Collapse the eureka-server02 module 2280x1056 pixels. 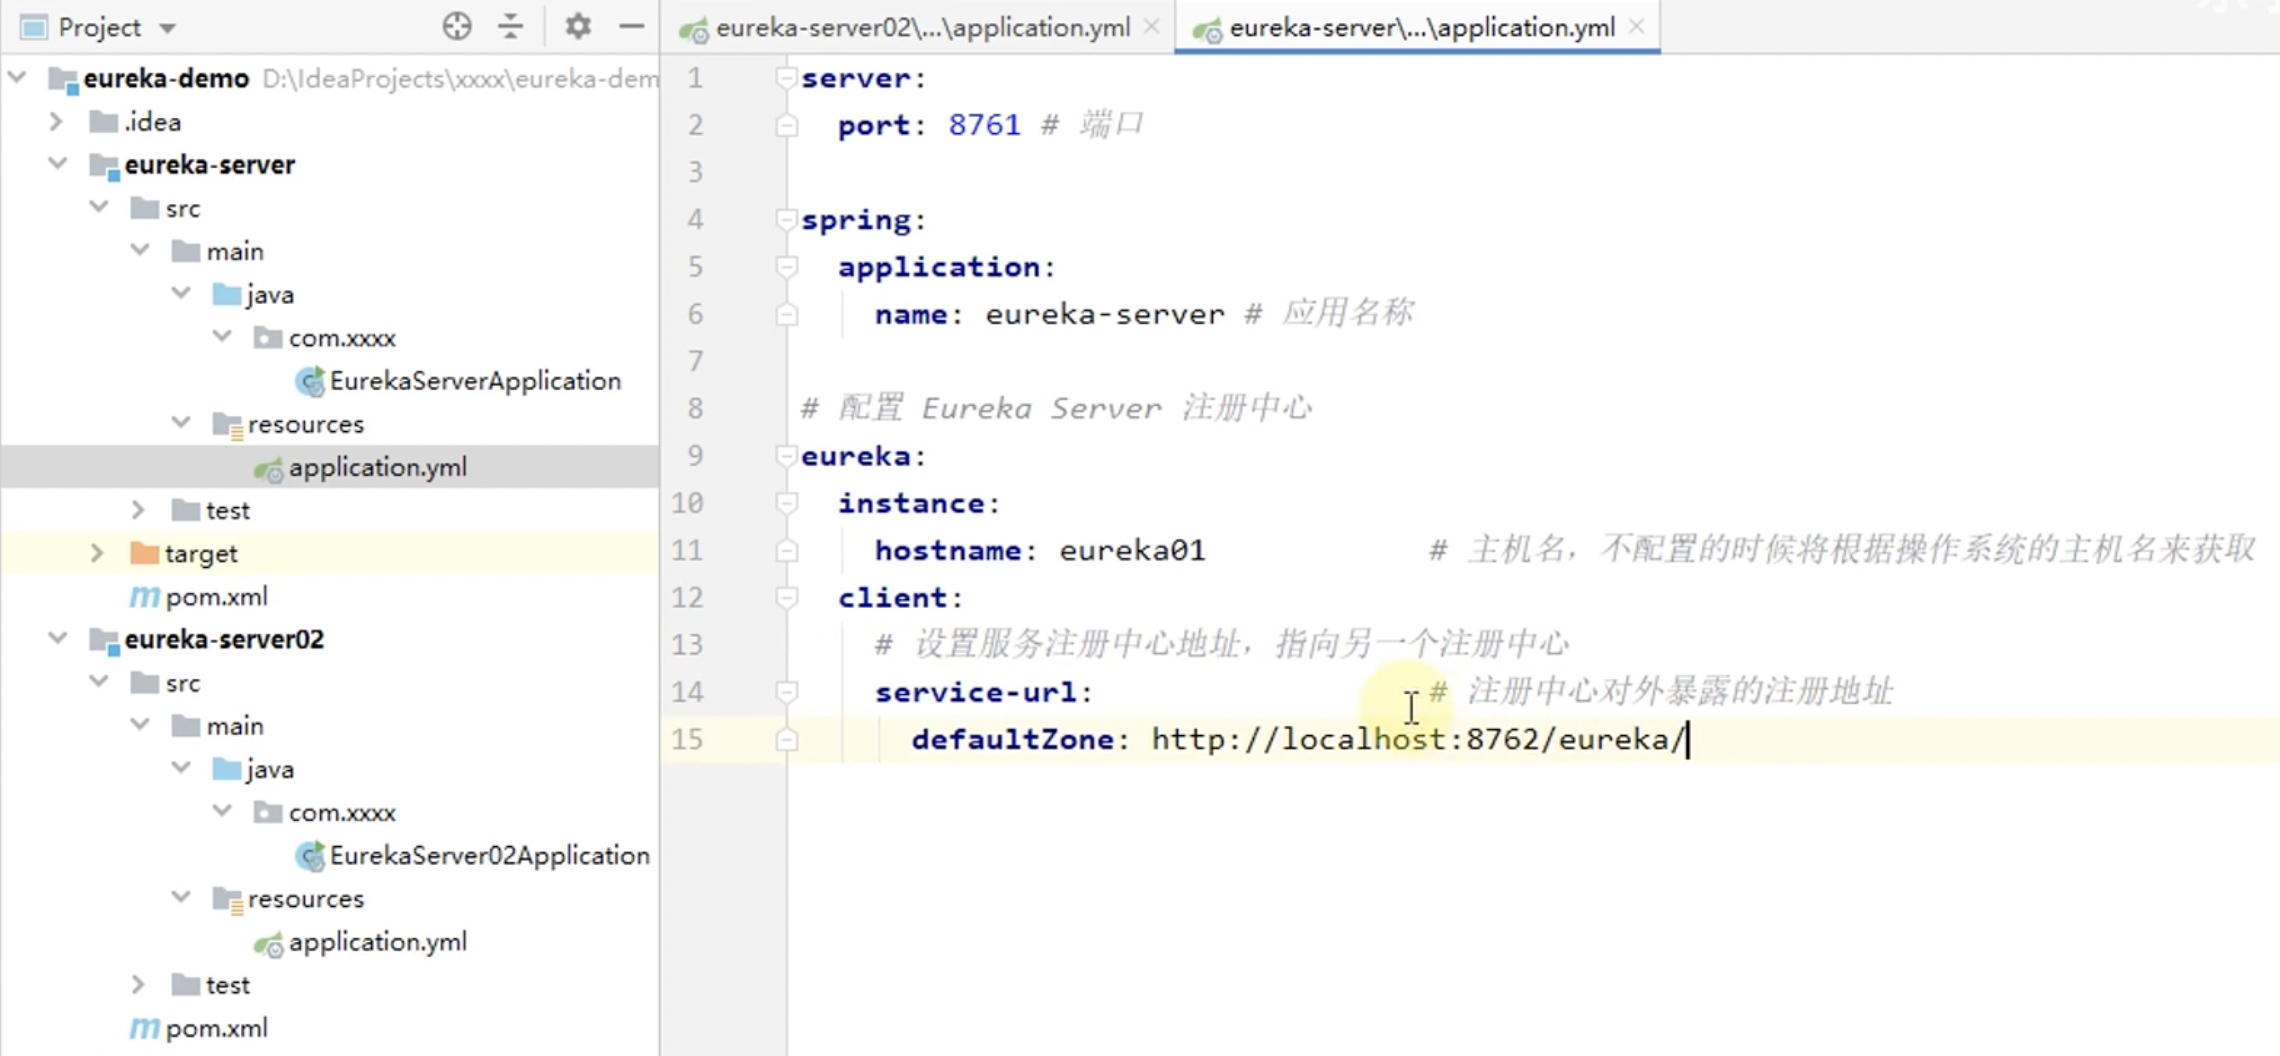(58, 638)
